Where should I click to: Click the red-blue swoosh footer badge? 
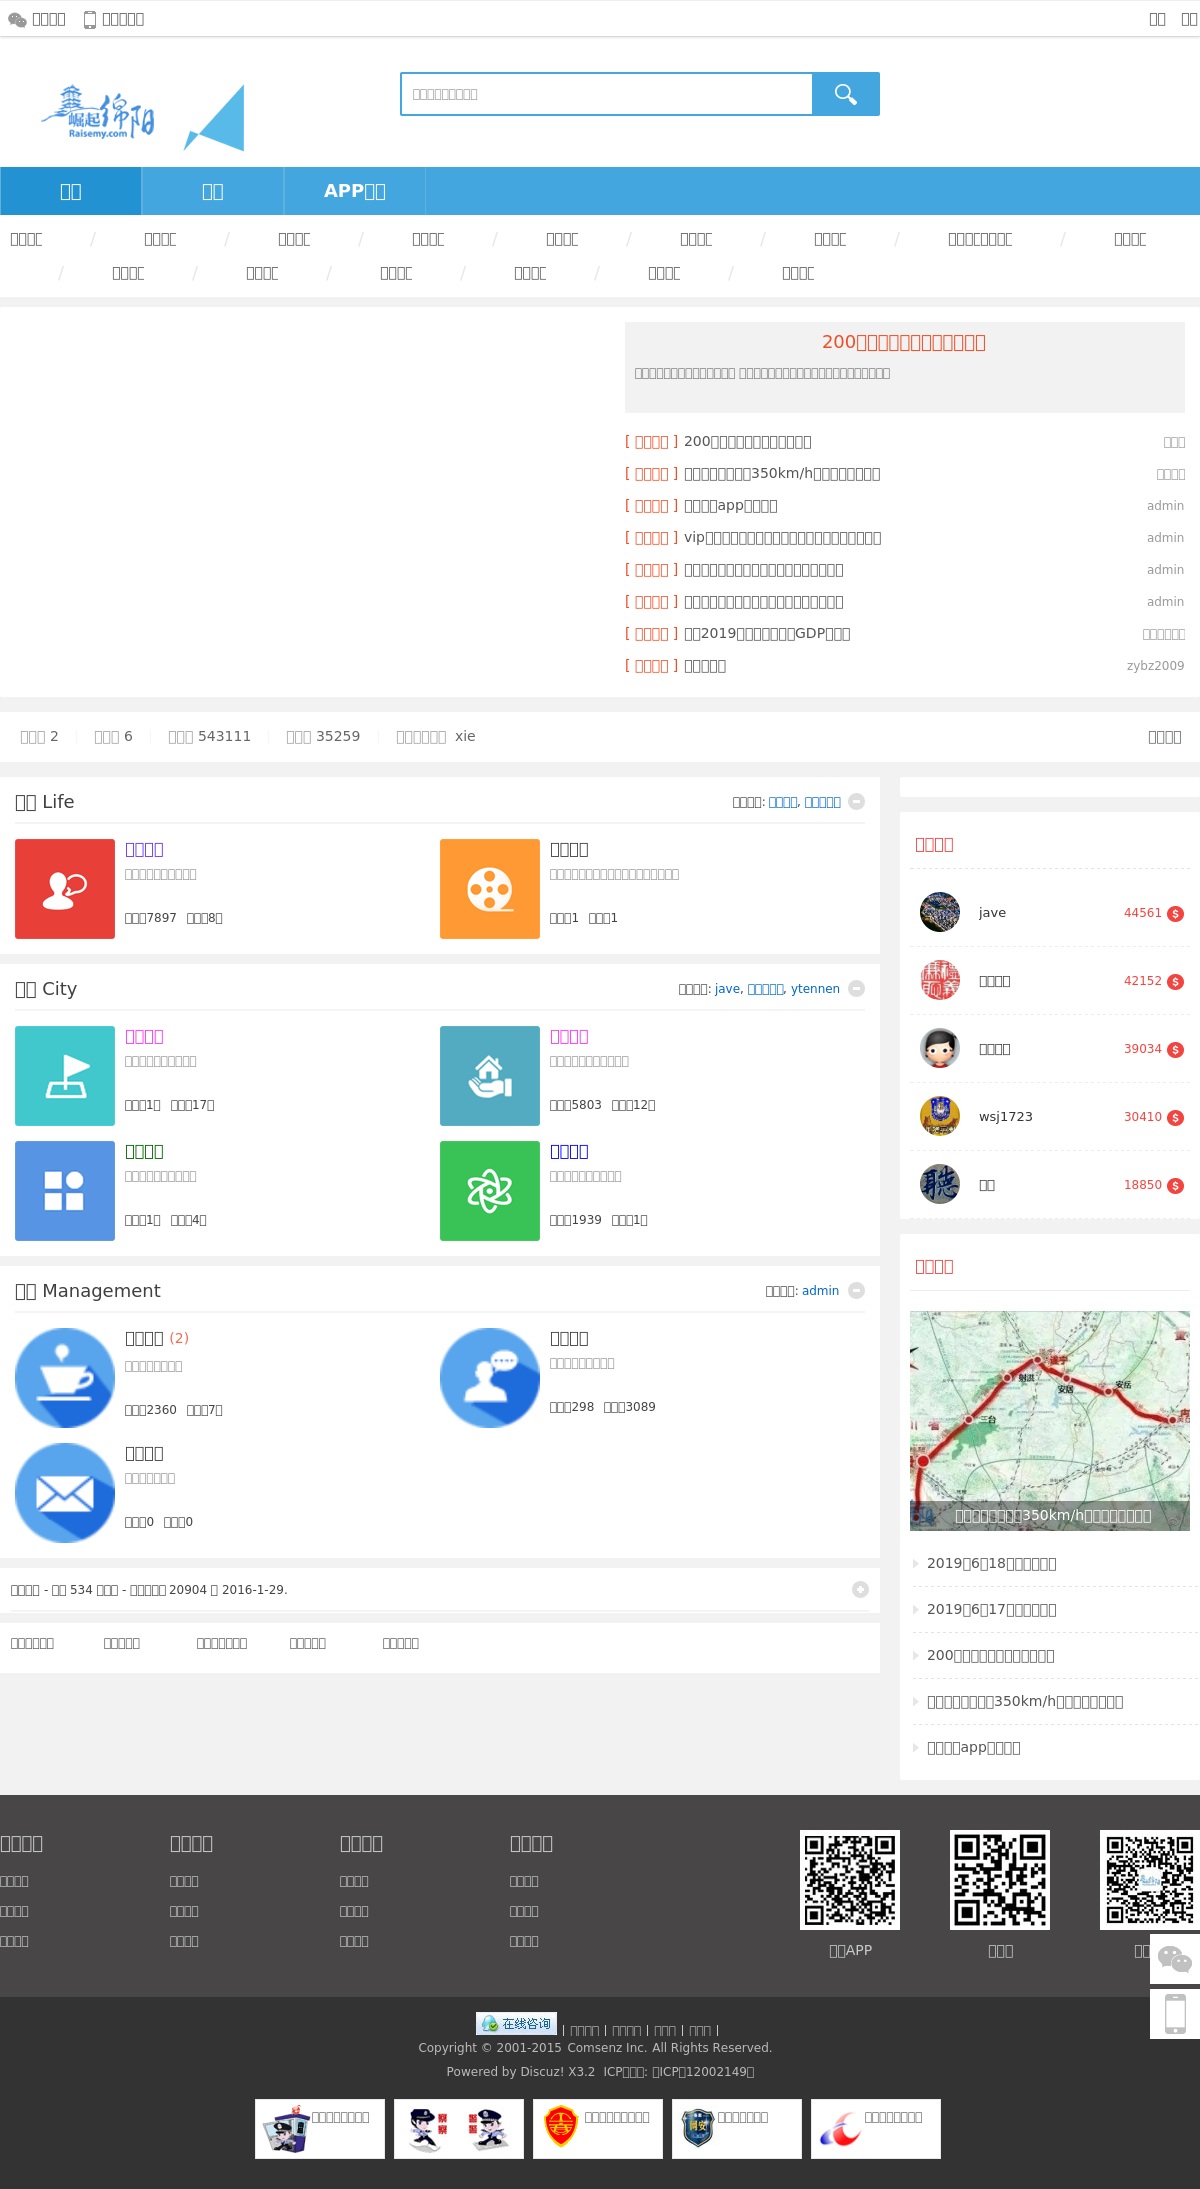coord(876,2129)
